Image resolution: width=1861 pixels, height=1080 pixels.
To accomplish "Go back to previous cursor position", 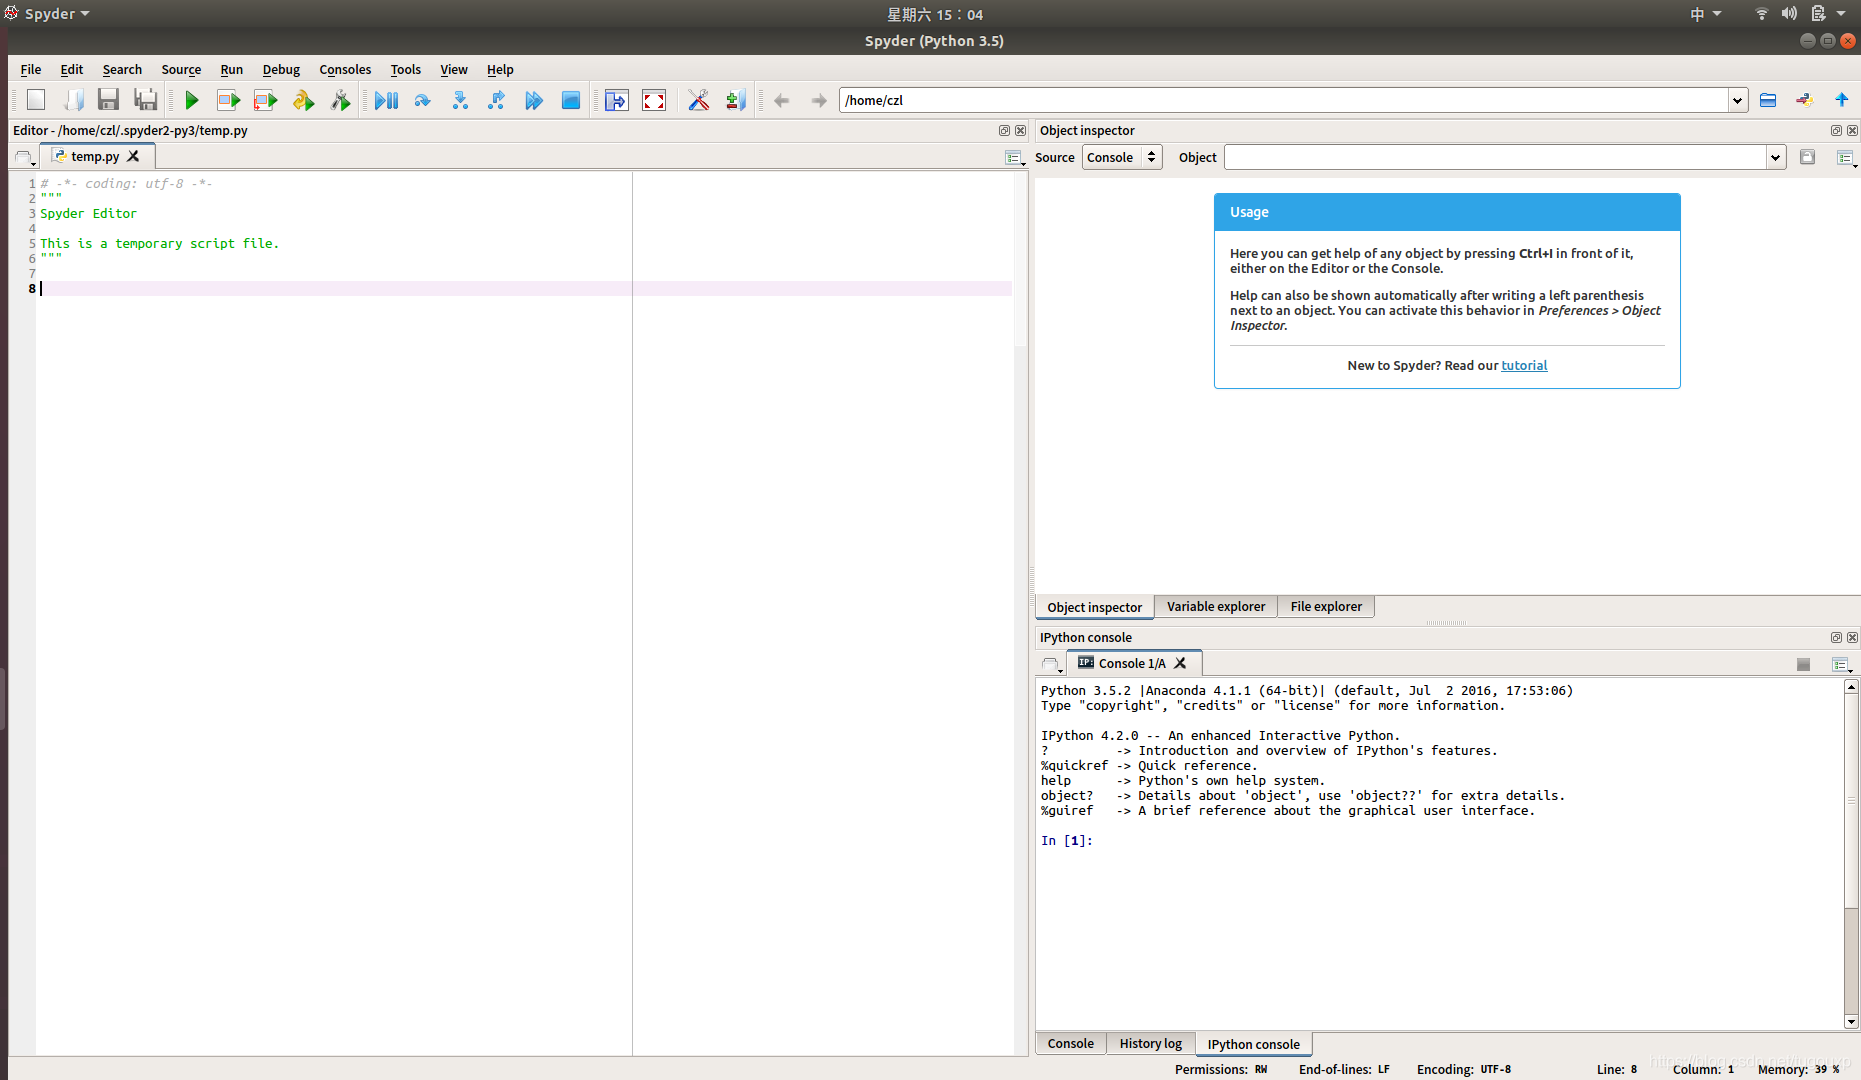I will (782, 100).
